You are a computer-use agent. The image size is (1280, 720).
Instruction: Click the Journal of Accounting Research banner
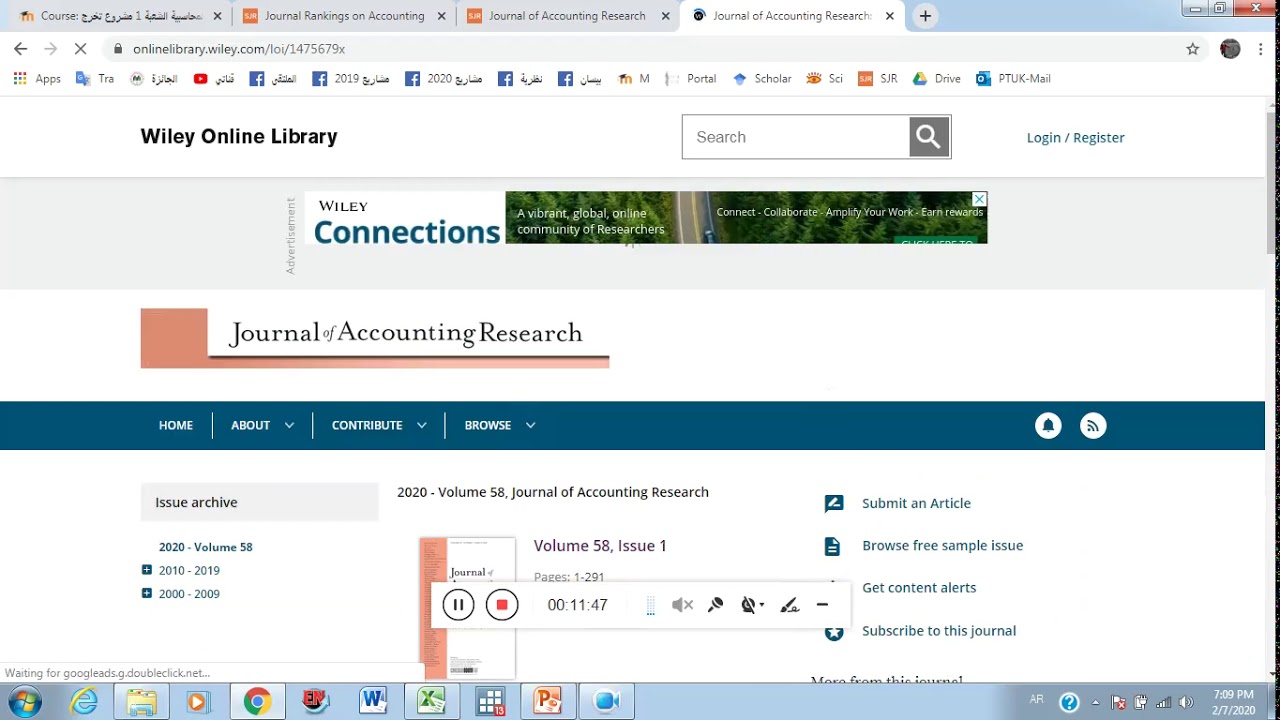click(375, 338)
